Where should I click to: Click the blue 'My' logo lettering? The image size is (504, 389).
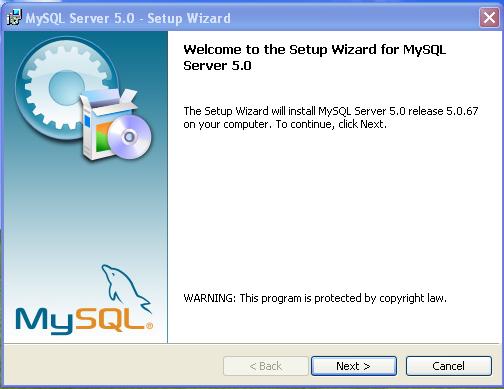tap(44, 321)
